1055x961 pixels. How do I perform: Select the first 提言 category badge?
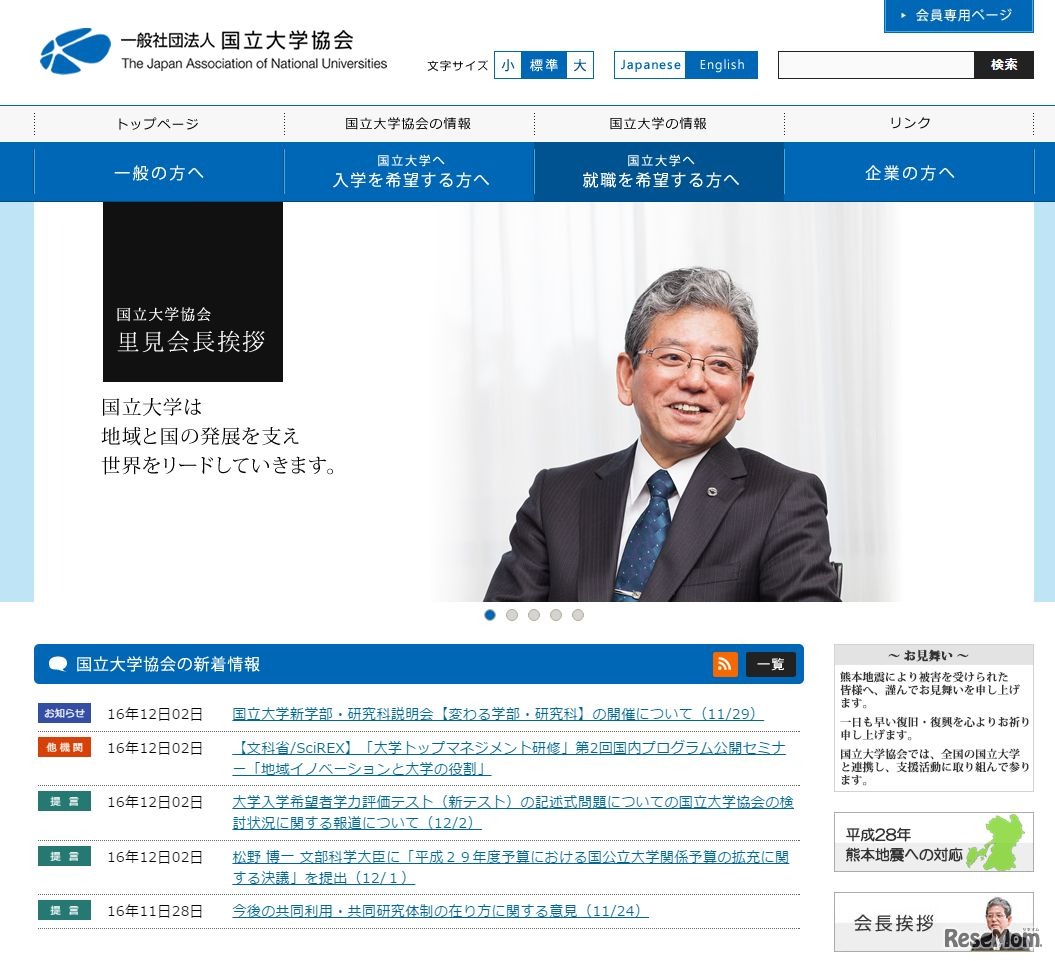point(64,801)
